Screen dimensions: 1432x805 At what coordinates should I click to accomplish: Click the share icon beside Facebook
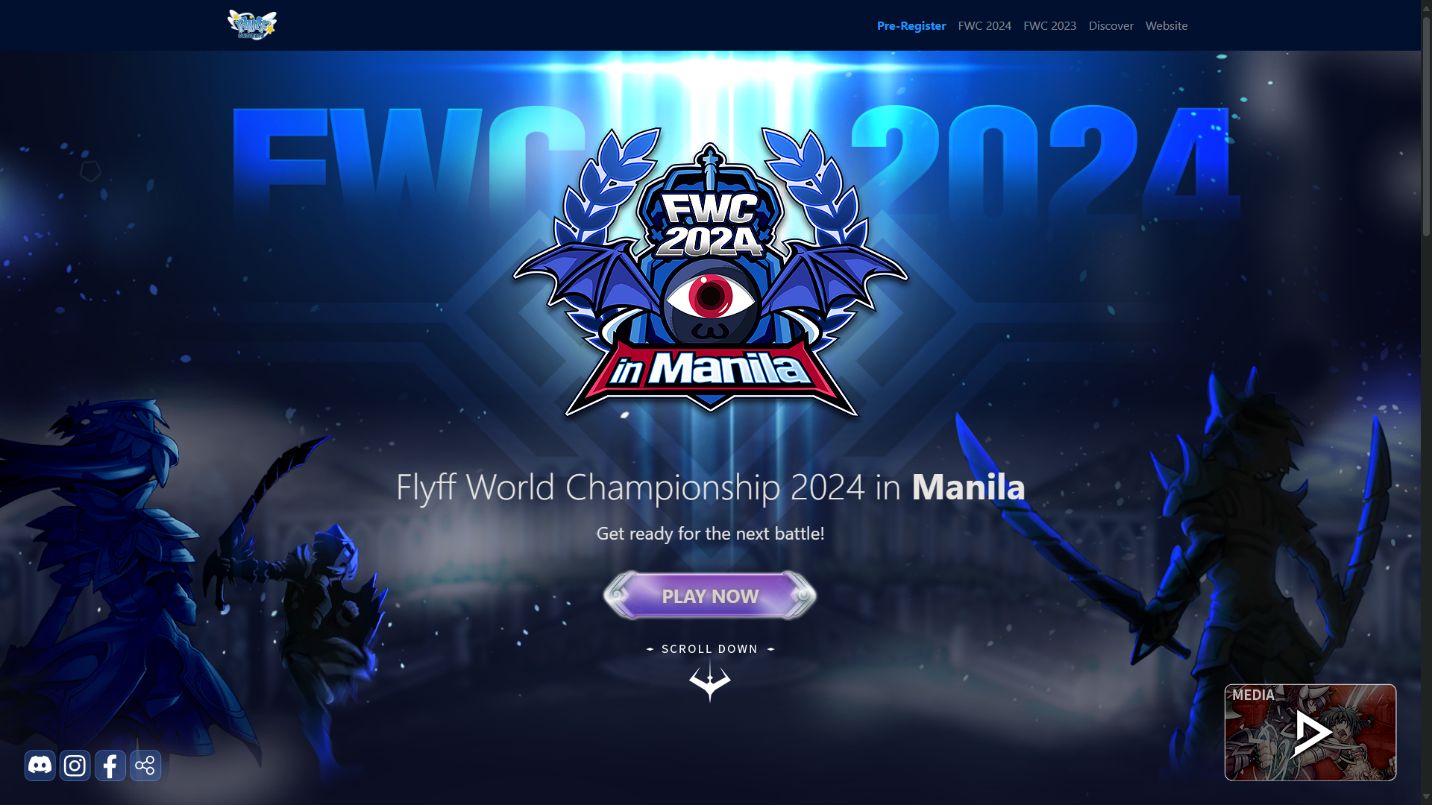(145, 766)
